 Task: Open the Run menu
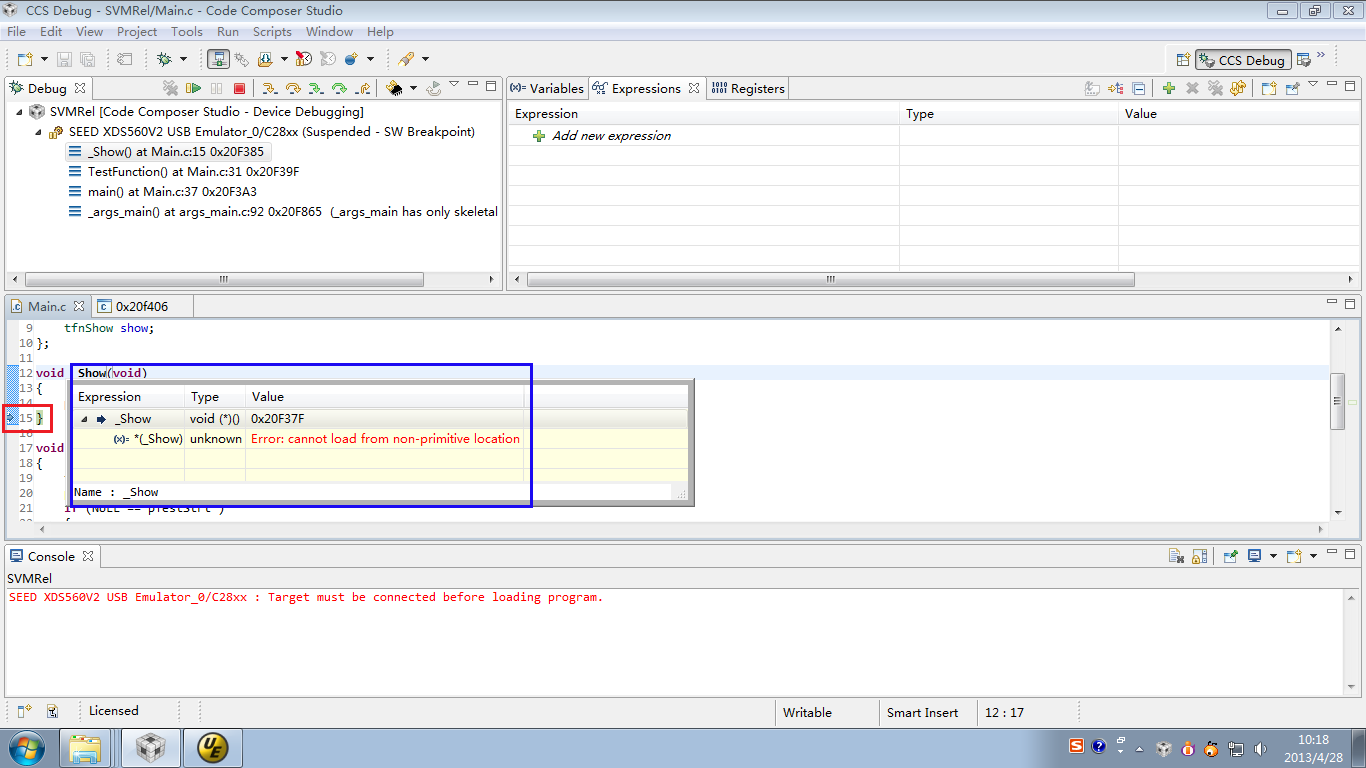[x=228, y=32]
